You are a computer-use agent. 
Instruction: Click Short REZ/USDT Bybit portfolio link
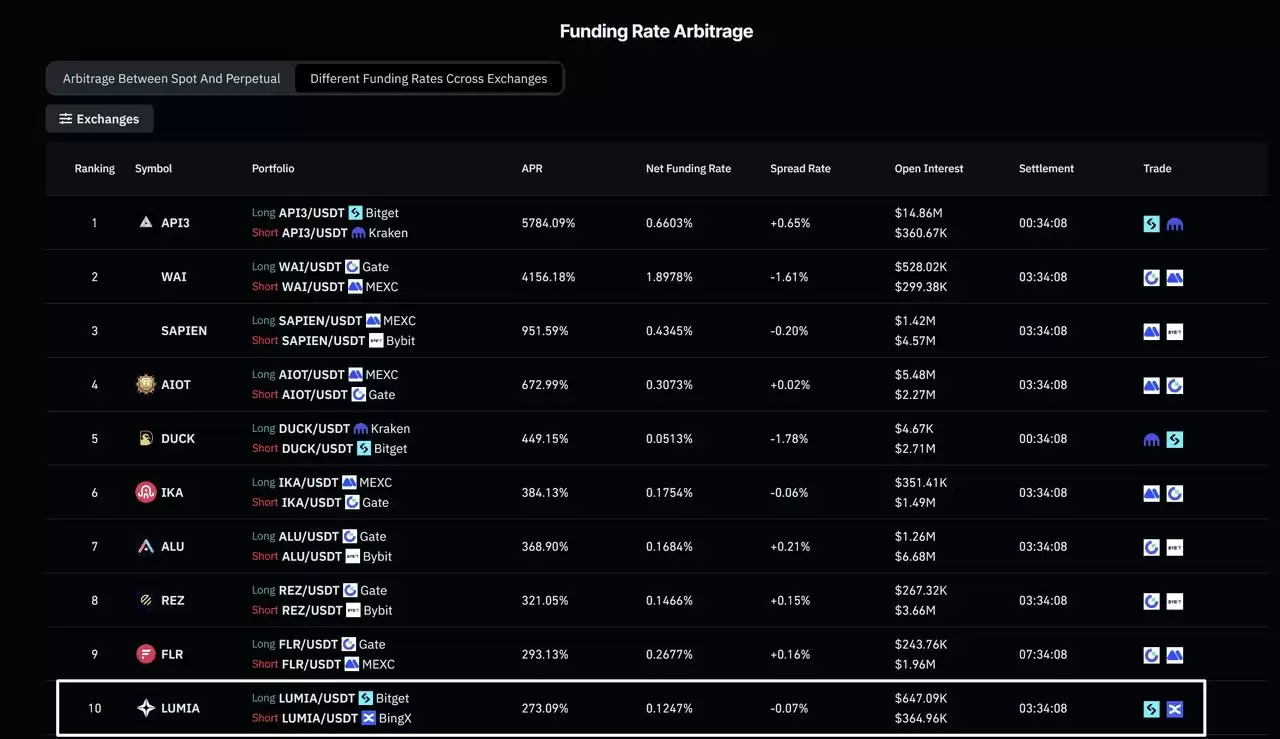tap(322, 611)
